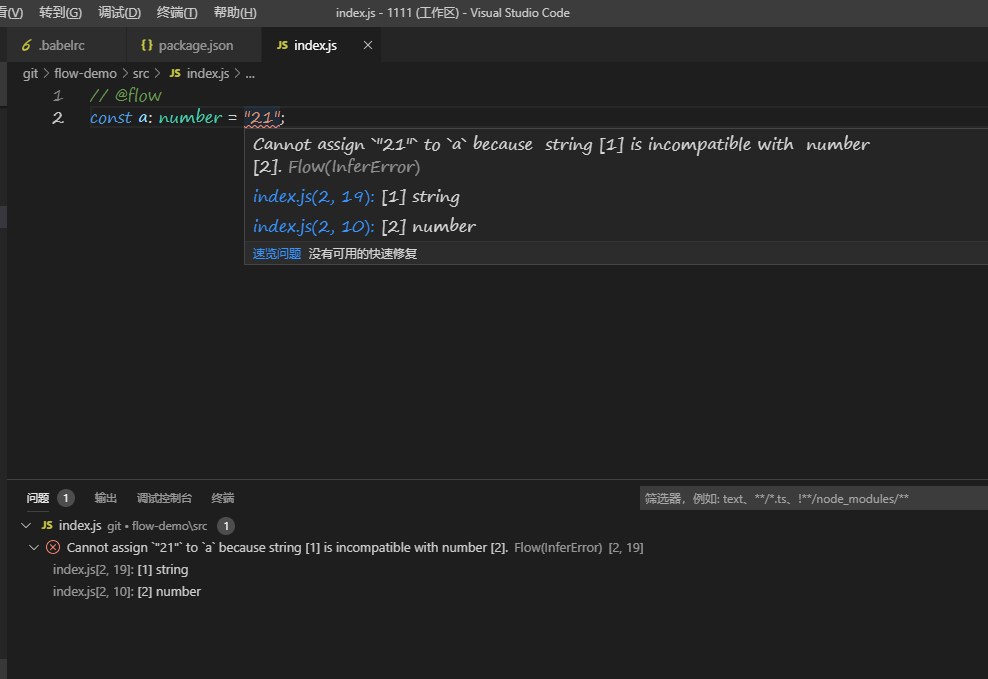Image resolution: width=988 pixels, height=679 pixels.
Task: Focus the problems filter input field
Action: tap(810, 498)
